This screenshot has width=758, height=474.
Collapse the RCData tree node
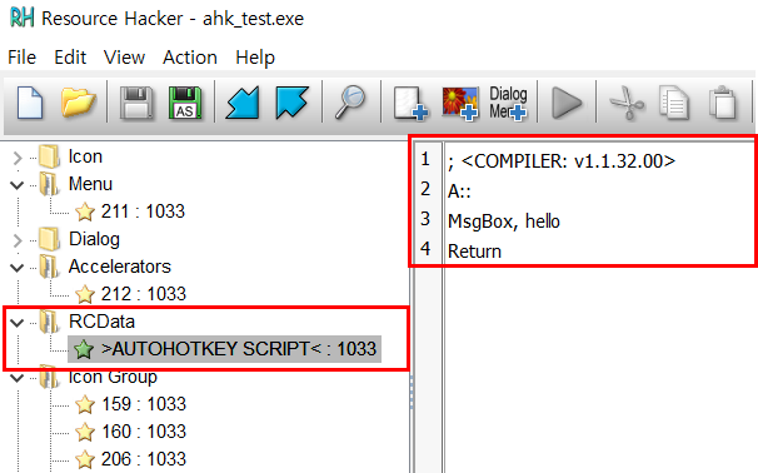(x=17, y=323)
